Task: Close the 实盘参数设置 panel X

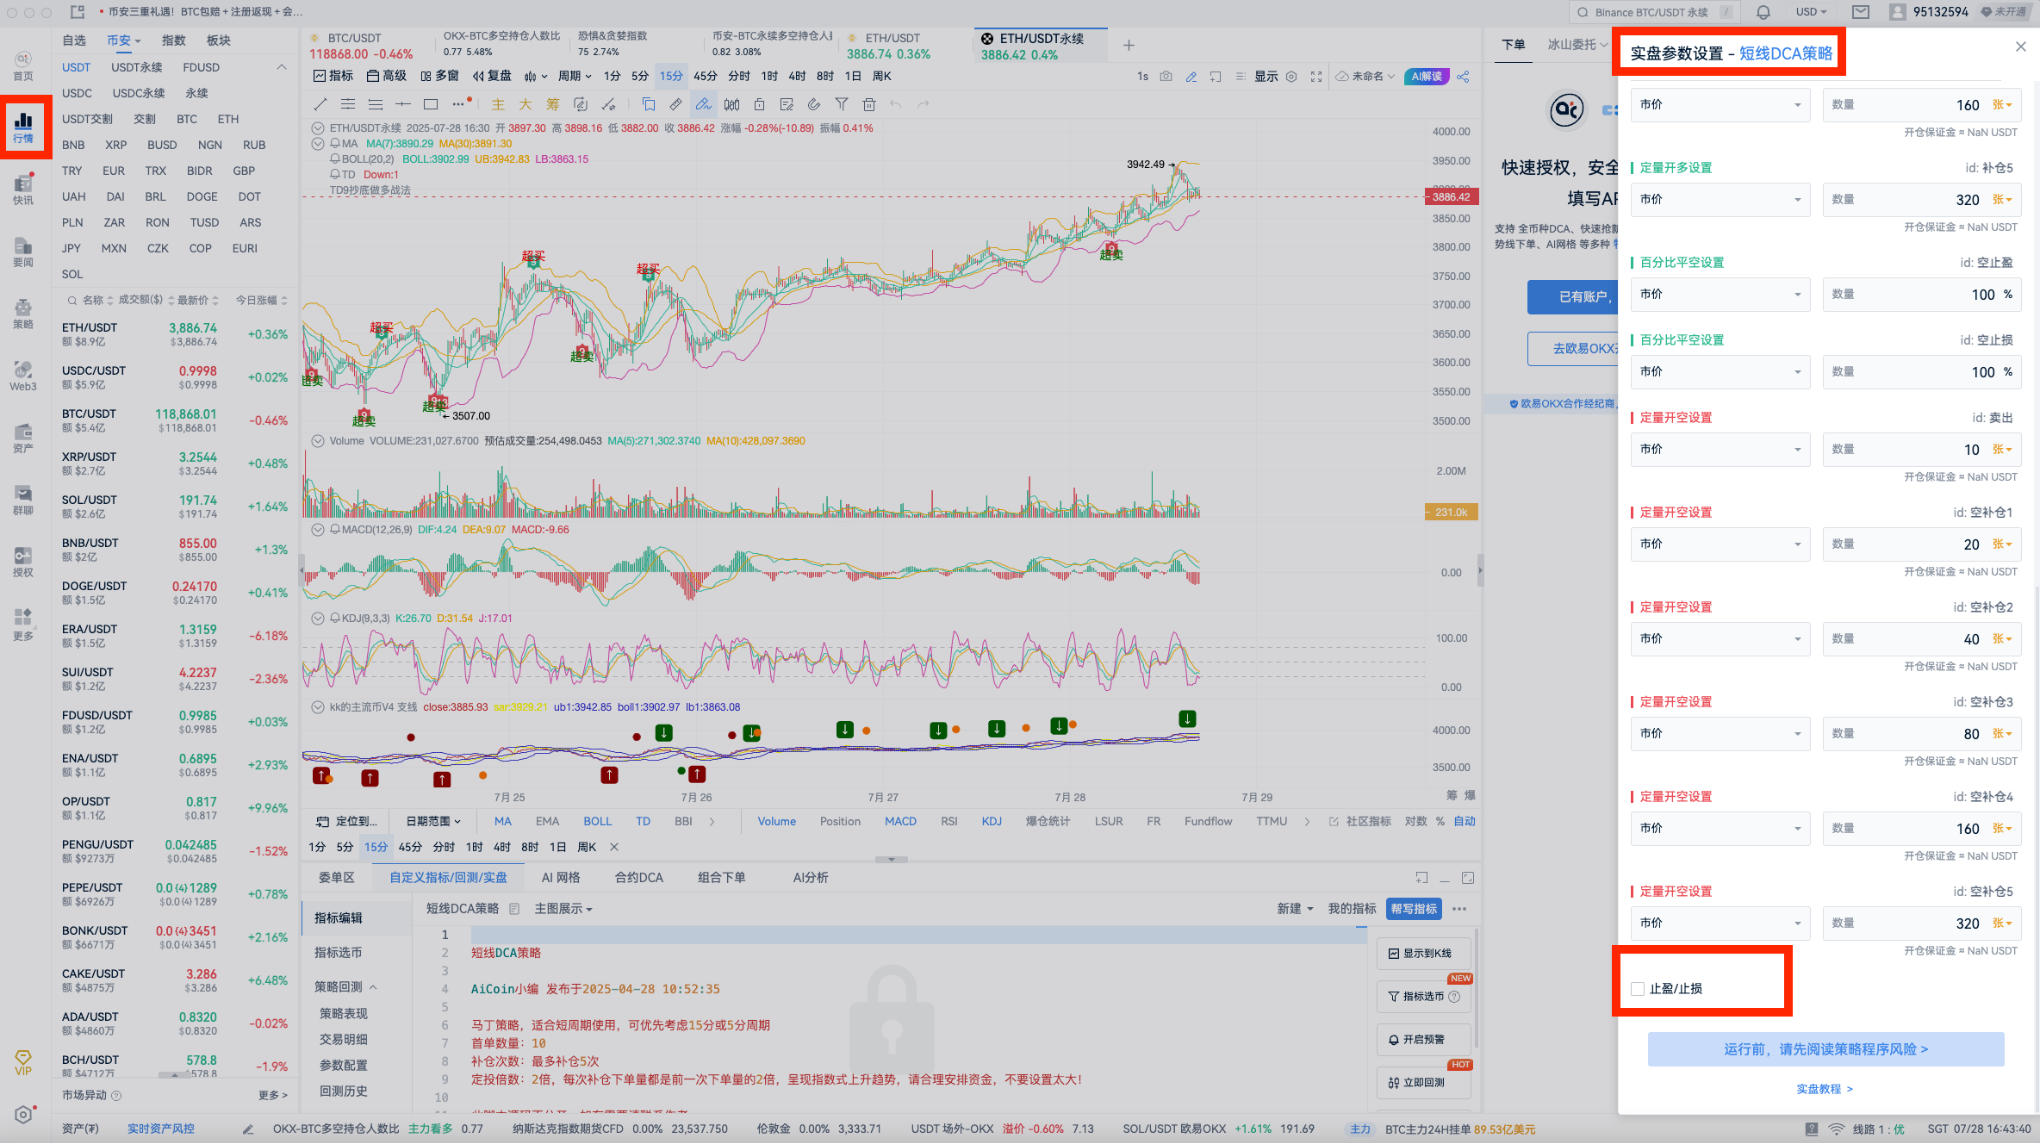Action: 2020,46
